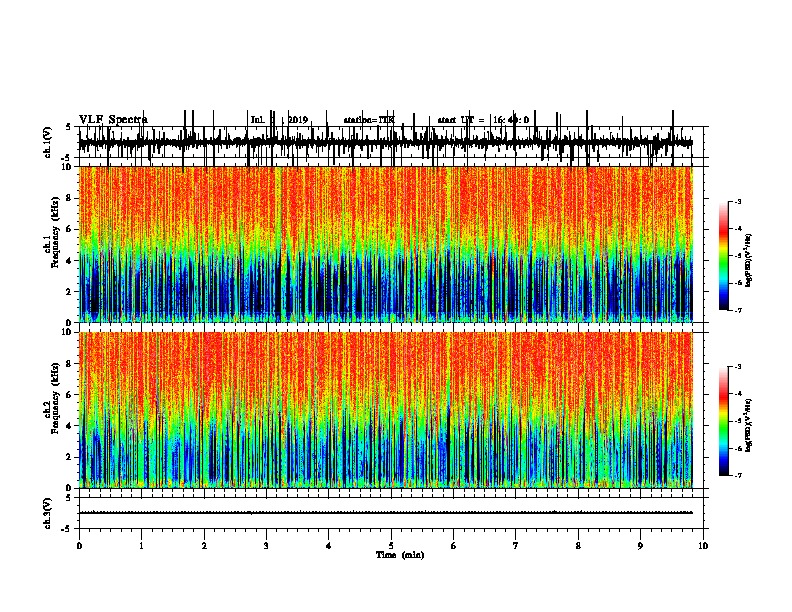The width and height of the screenshot is (792, 612).
Task: Click the "3" tick on the time axis
Action: point(266,546)
